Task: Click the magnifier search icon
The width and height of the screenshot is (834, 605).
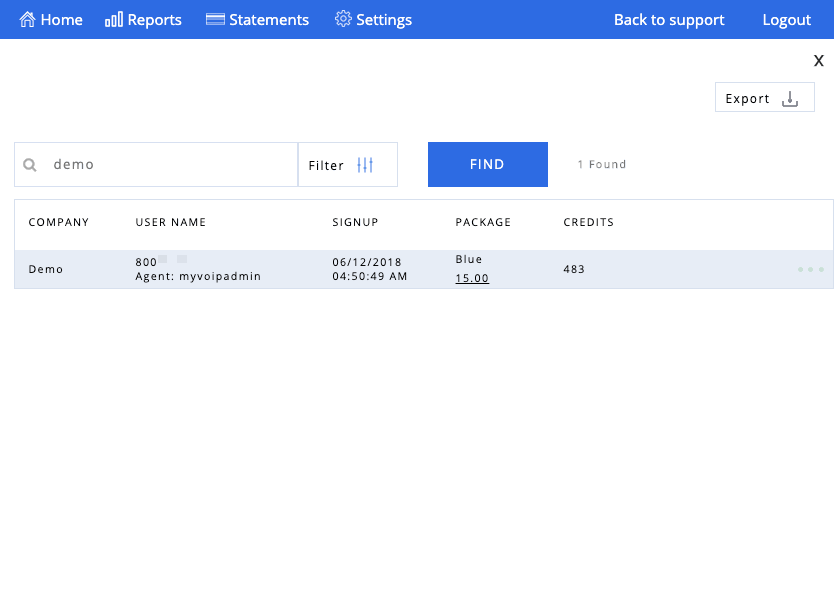Action: (x=30, y=165)
